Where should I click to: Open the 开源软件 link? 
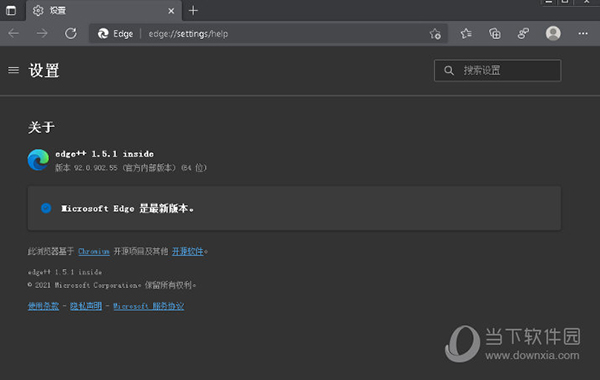(188, 251)
